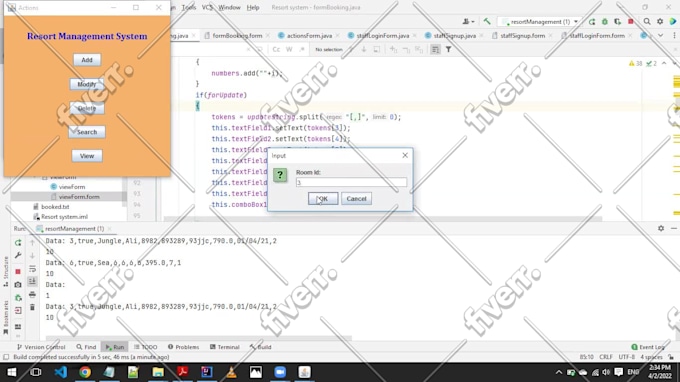
Task: Click the restore layout icon in Run sidebar
Action: [18, 326]
